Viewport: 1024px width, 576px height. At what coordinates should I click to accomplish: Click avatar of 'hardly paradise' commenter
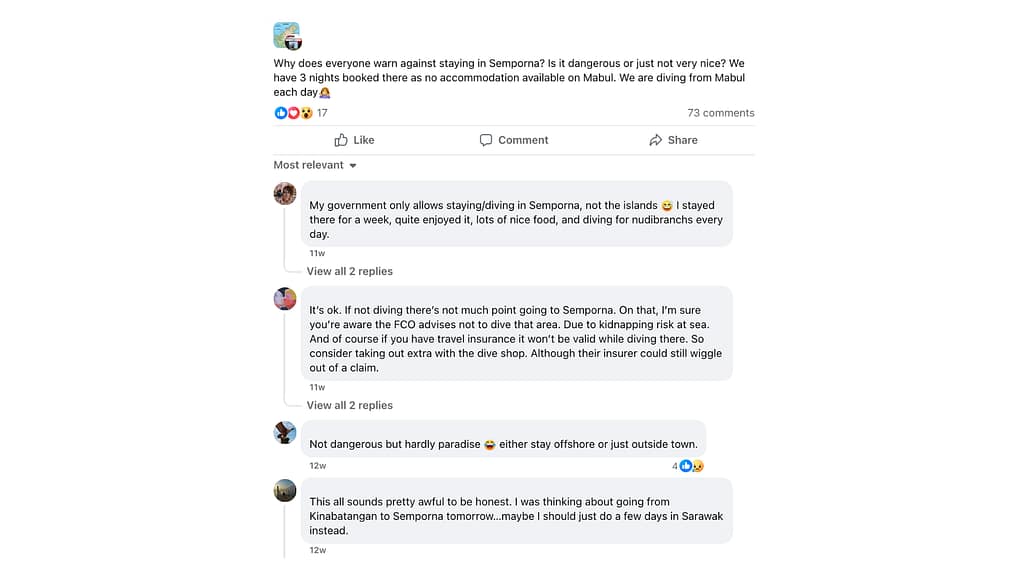pyautogui.click(x=285, y=432)
